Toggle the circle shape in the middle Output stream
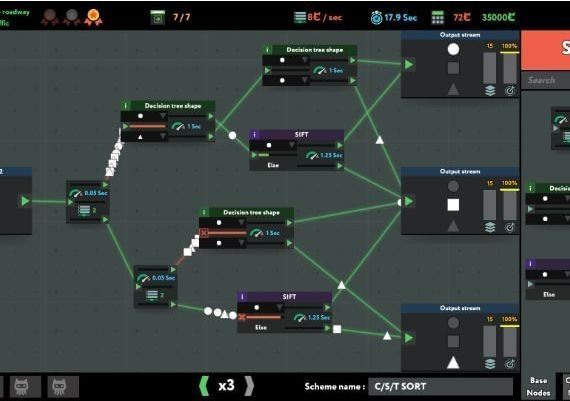Screen dimensions: 570x401 click(453, 186)
